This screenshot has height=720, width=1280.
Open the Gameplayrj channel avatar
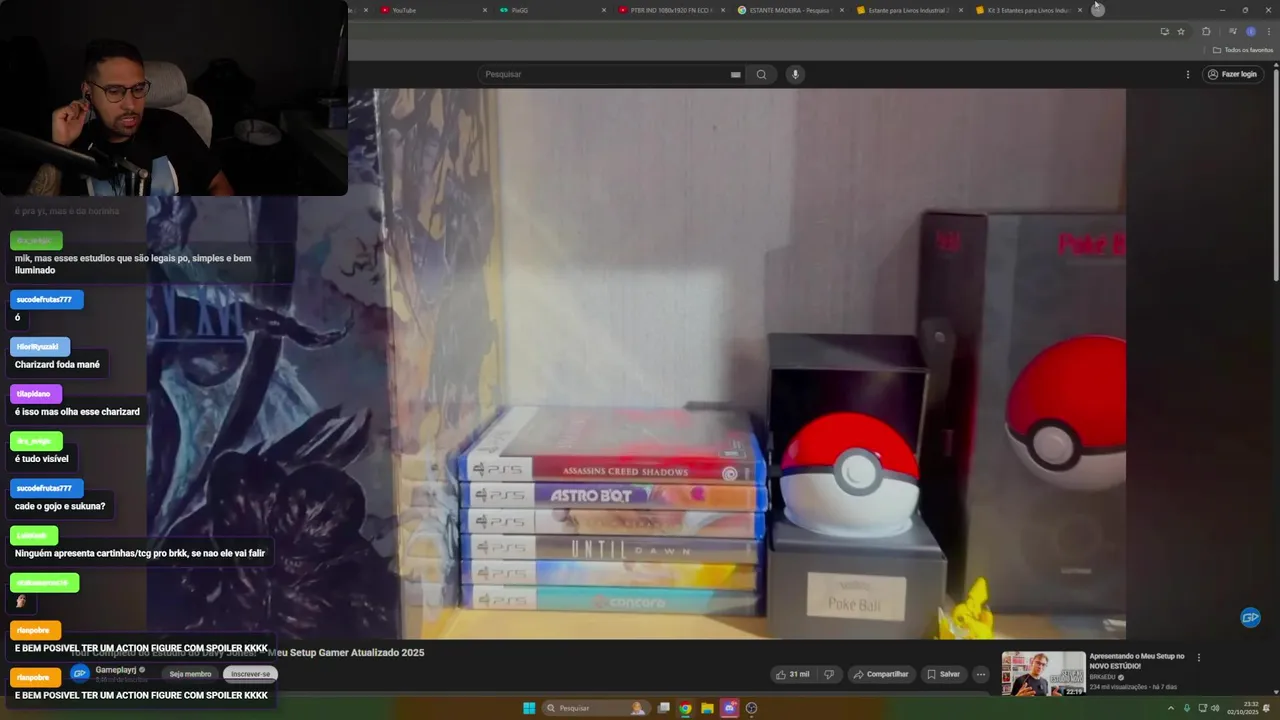[80, 673]
